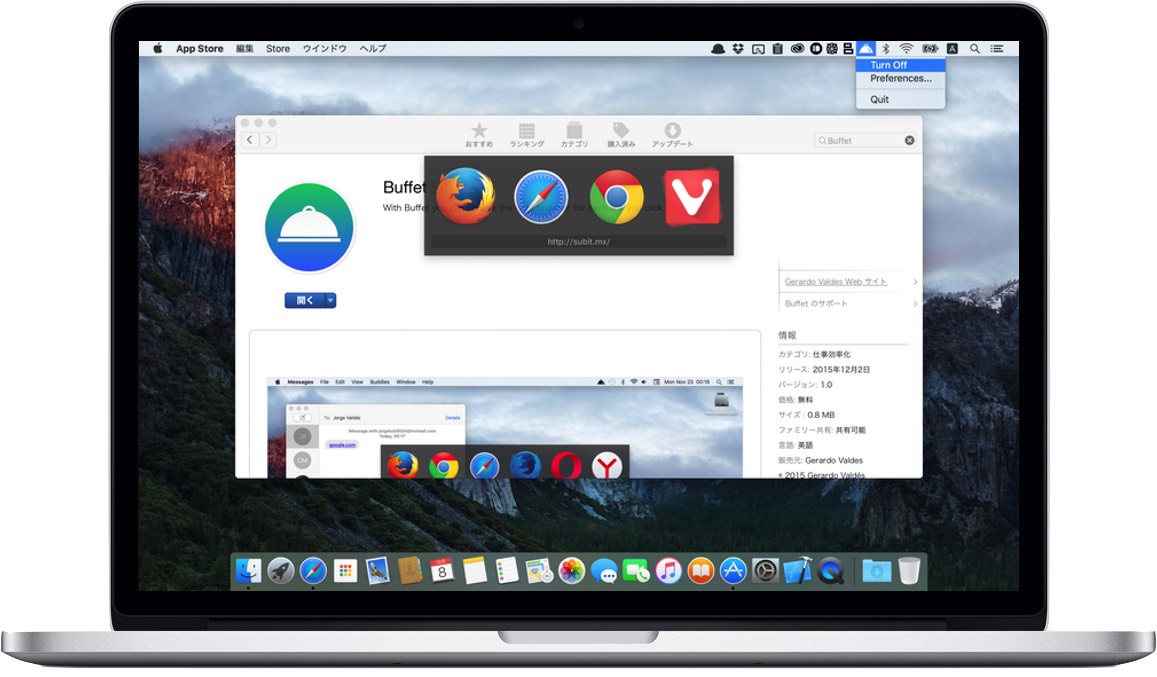Choose Chrome in the Buffet browser picker

(616, 196)
